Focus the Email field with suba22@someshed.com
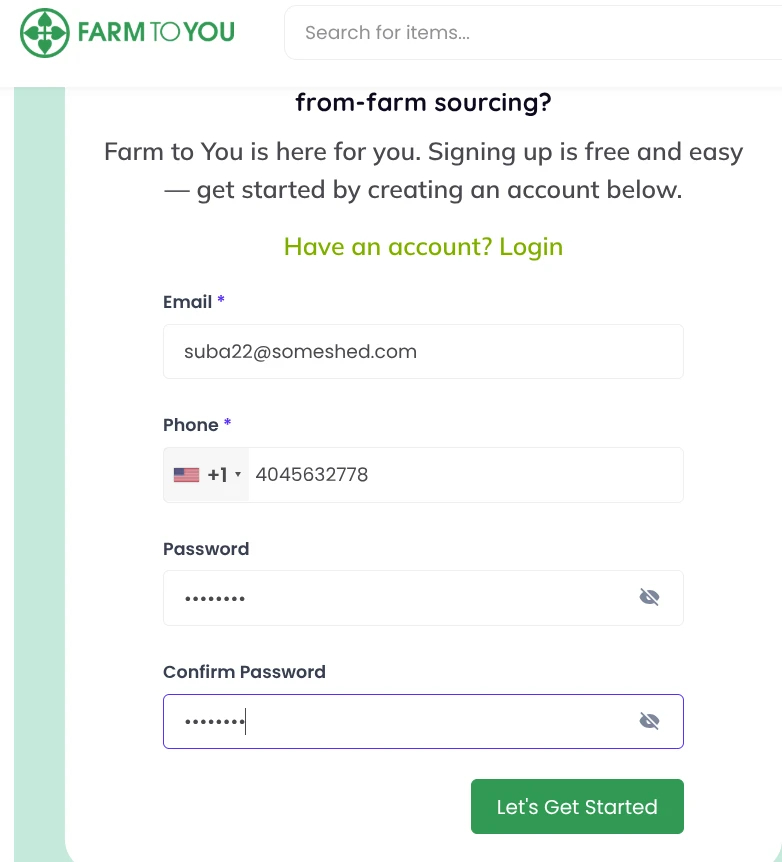Screen dimensions: 782x862 click(x=423, y=351)
